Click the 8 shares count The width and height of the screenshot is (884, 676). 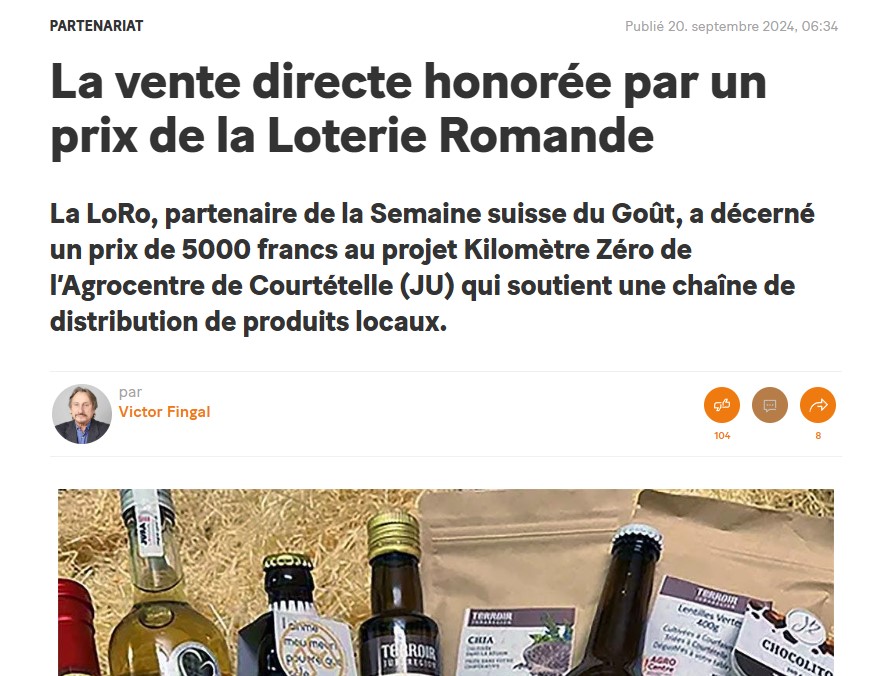818,435
